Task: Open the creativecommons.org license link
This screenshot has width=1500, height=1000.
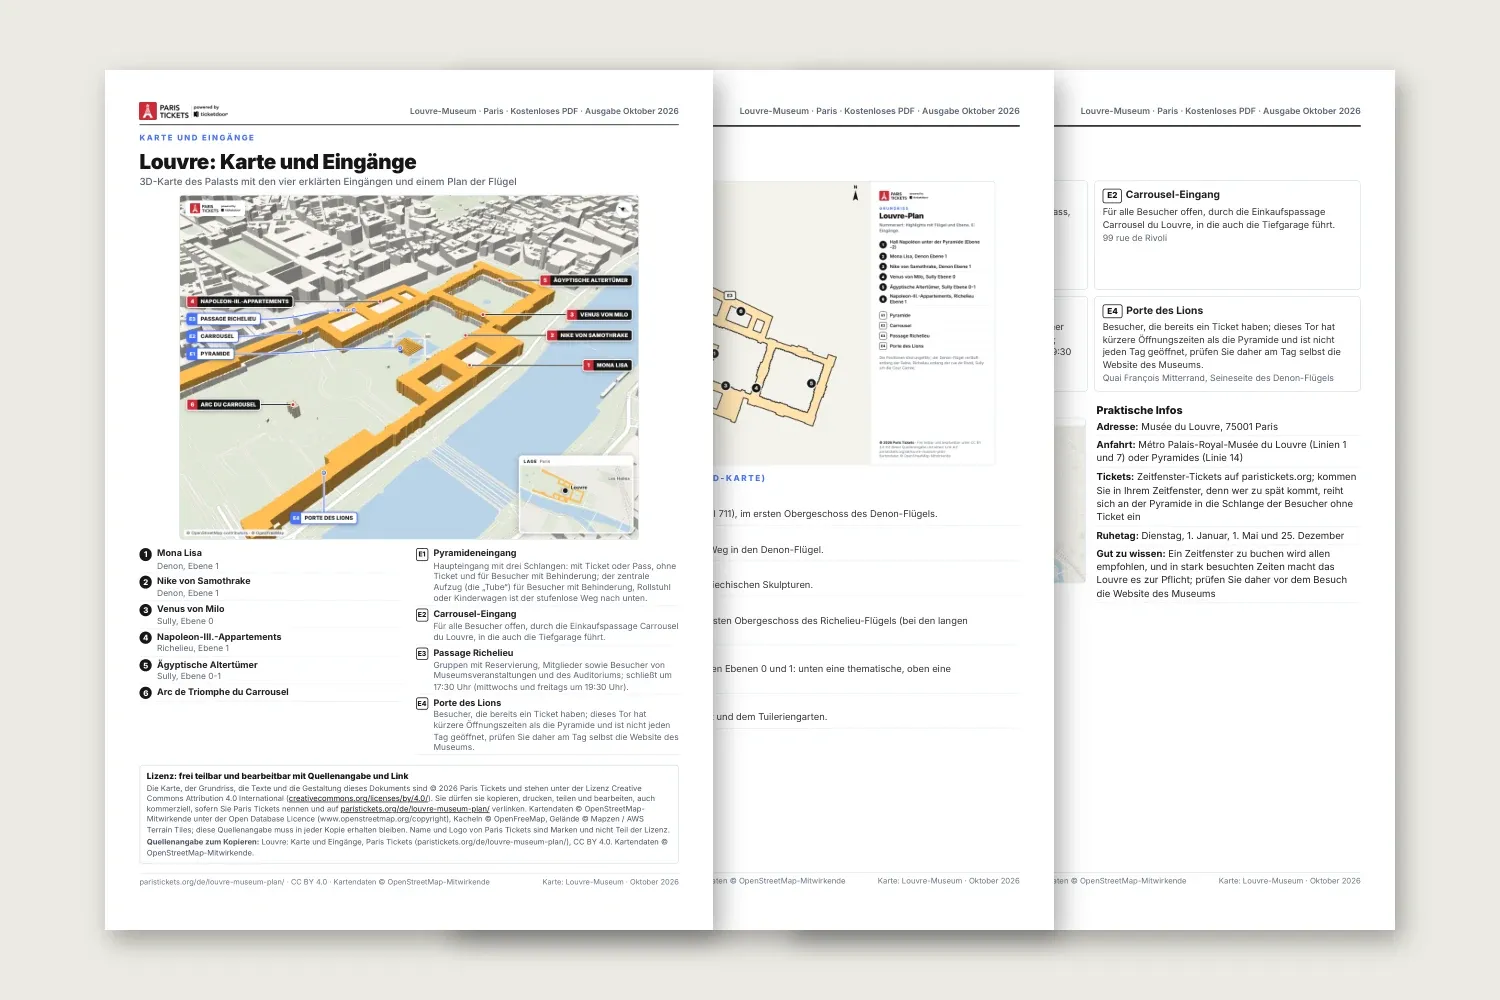Action: [x=359, y=799]
